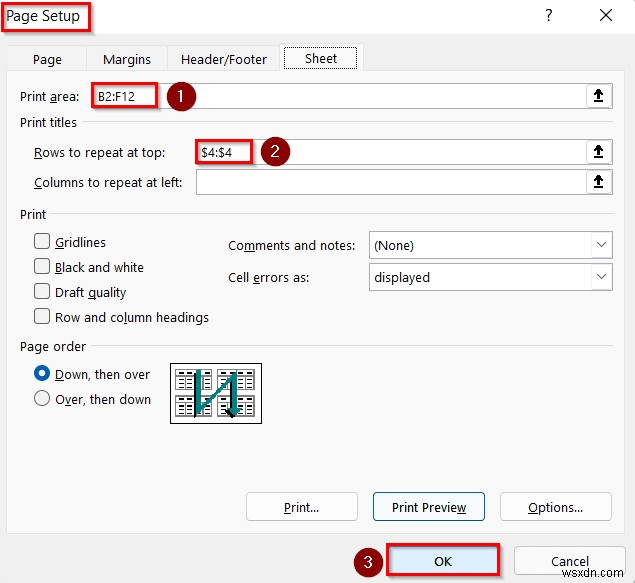Select the Sheet tab
This screenshot has width=635, height=583.
(x=321, y=59)
